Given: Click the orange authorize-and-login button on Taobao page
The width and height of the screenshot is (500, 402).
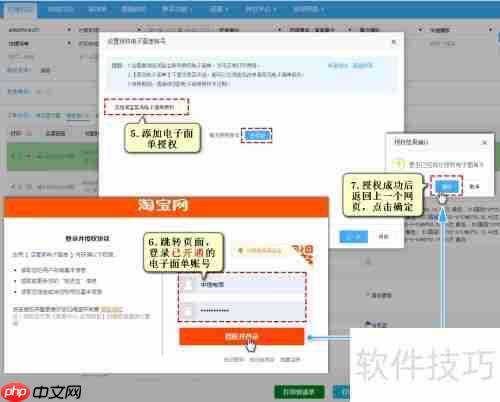Looking at the screenshot, I should click(x=242, y=336).
